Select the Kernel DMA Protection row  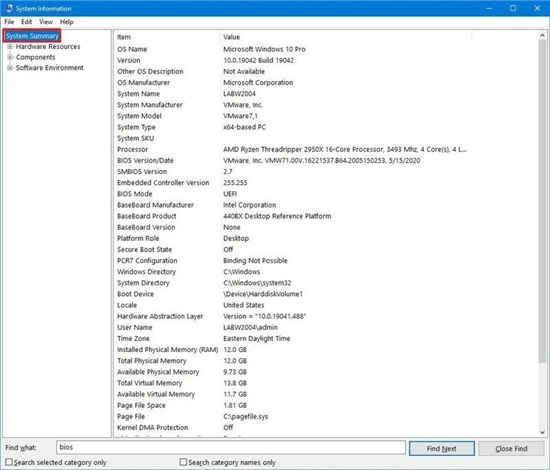click(x=326, y=428)
